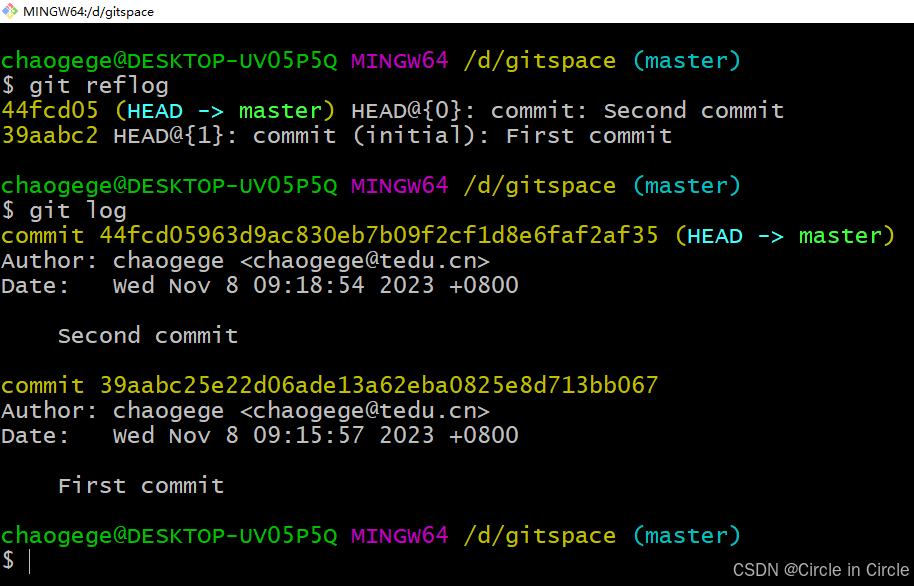Image resolution: width=914 pixels, height=586 pixels.
Task: Click the 09:15:57 commit date line
Action: click(x=316, y=435)
